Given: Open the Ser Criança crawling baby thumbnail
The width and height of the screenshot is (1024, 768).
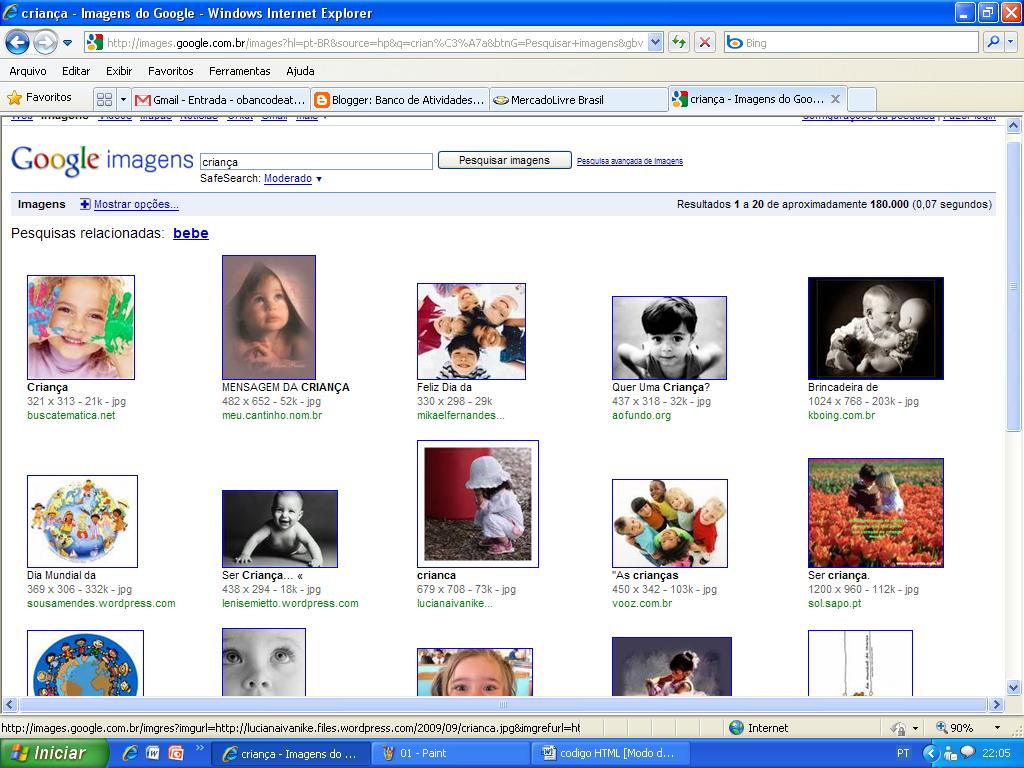Looking at the screenshot, I should [280, 529].
